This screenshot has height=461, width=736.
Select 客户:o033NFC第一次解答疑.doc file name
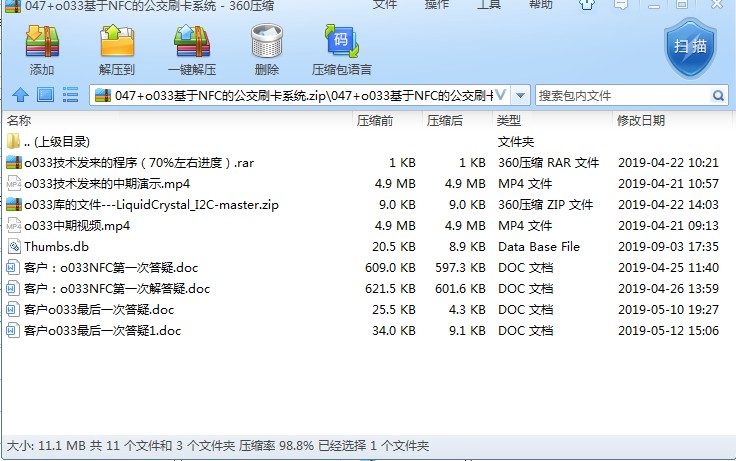(117, 289)
